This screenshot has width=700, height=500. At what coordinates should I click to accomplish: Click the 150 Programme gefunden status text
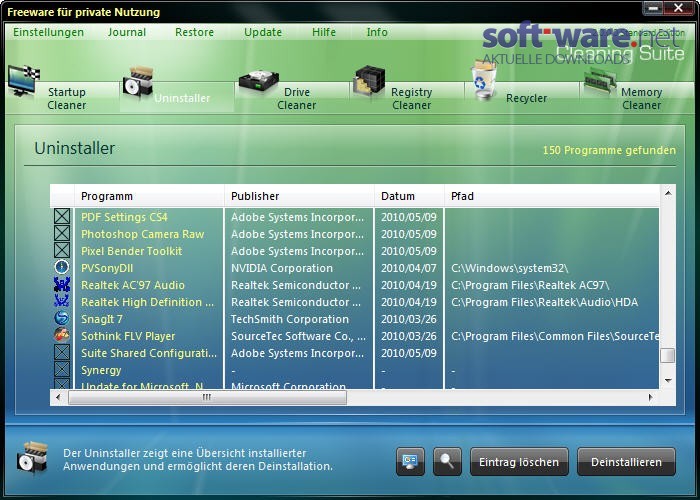click(609, 150)
